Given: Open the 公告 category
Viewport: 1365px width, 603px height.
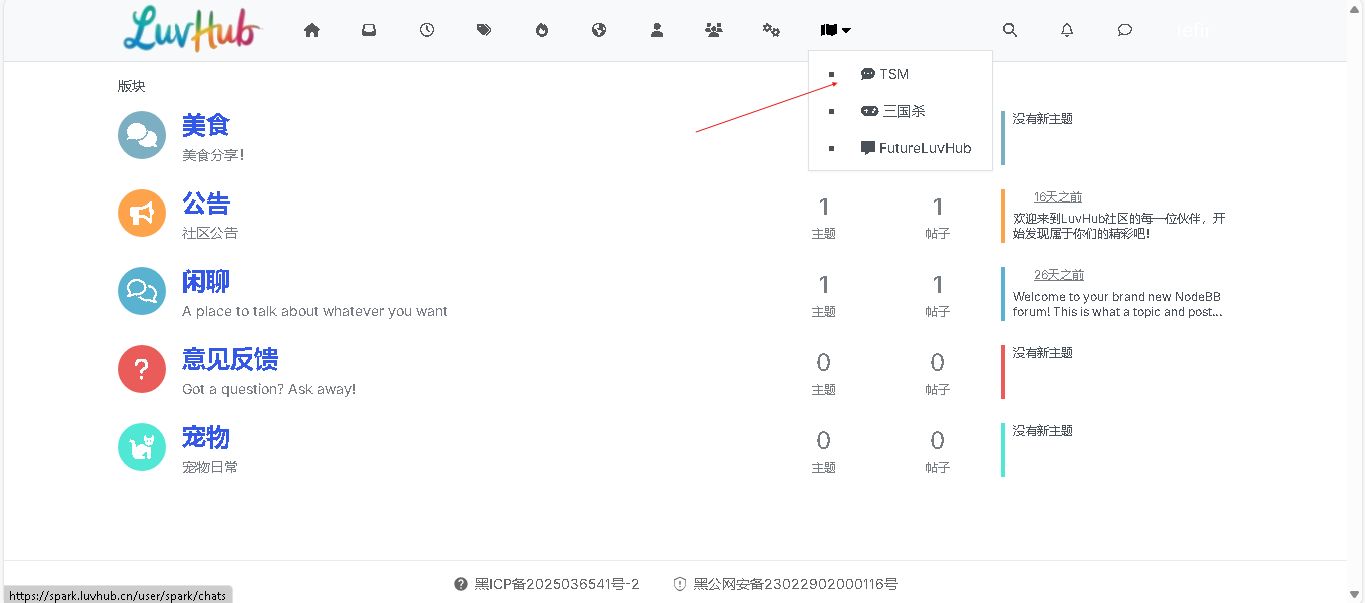Looking at the screenshot, I should pos(206,204).
